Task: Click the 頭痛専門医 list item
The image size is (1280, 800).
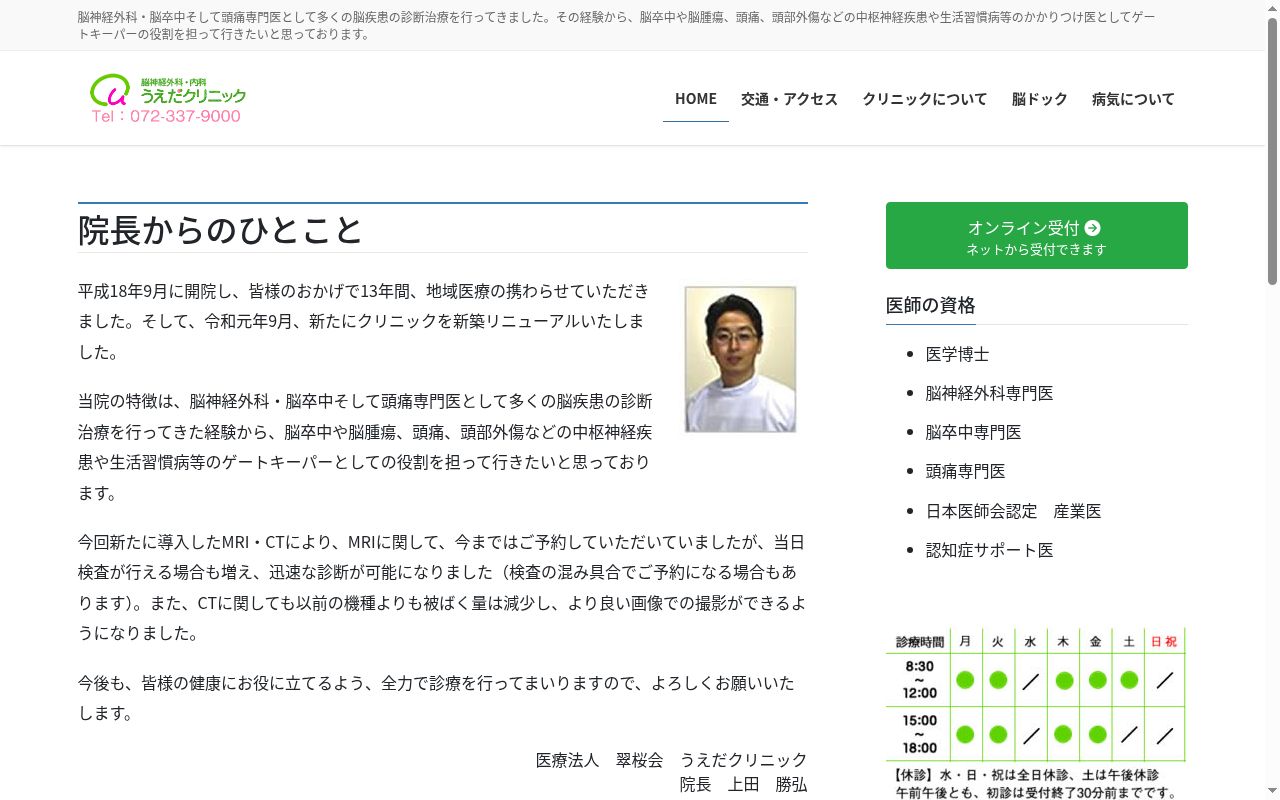Action: tap(965, 471)
